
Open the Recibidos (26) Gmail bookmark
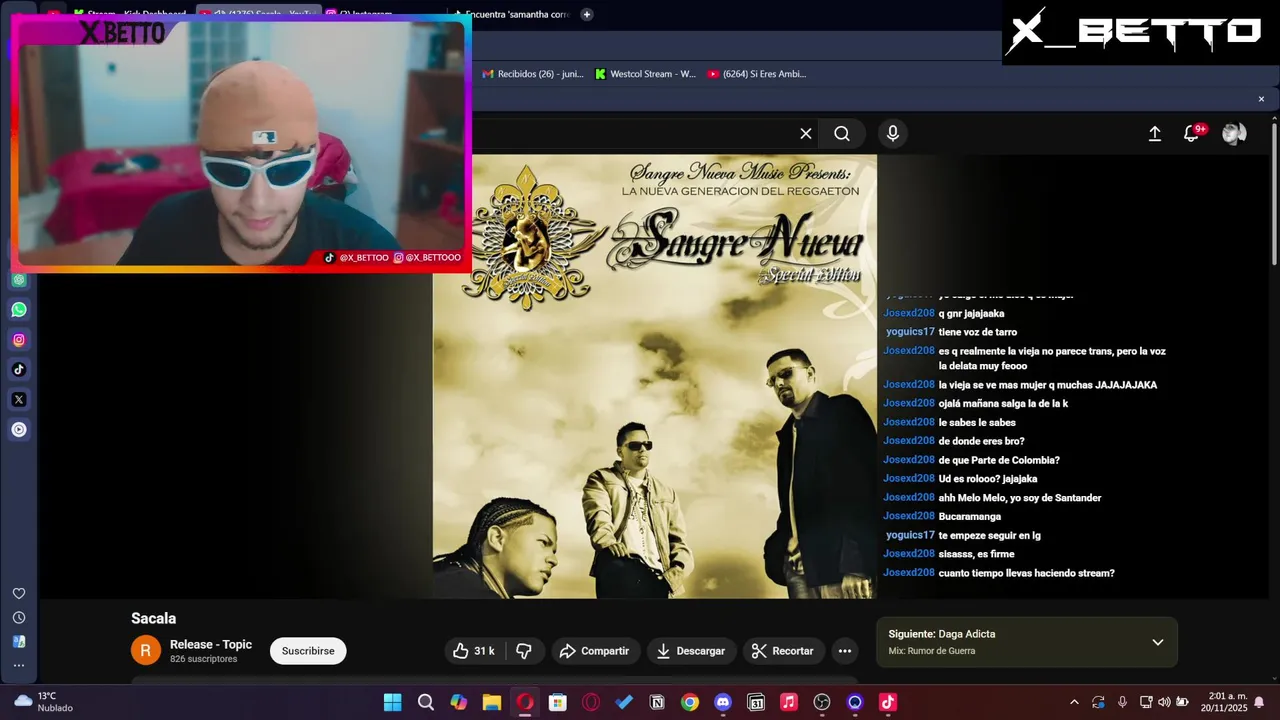point(533,74)
